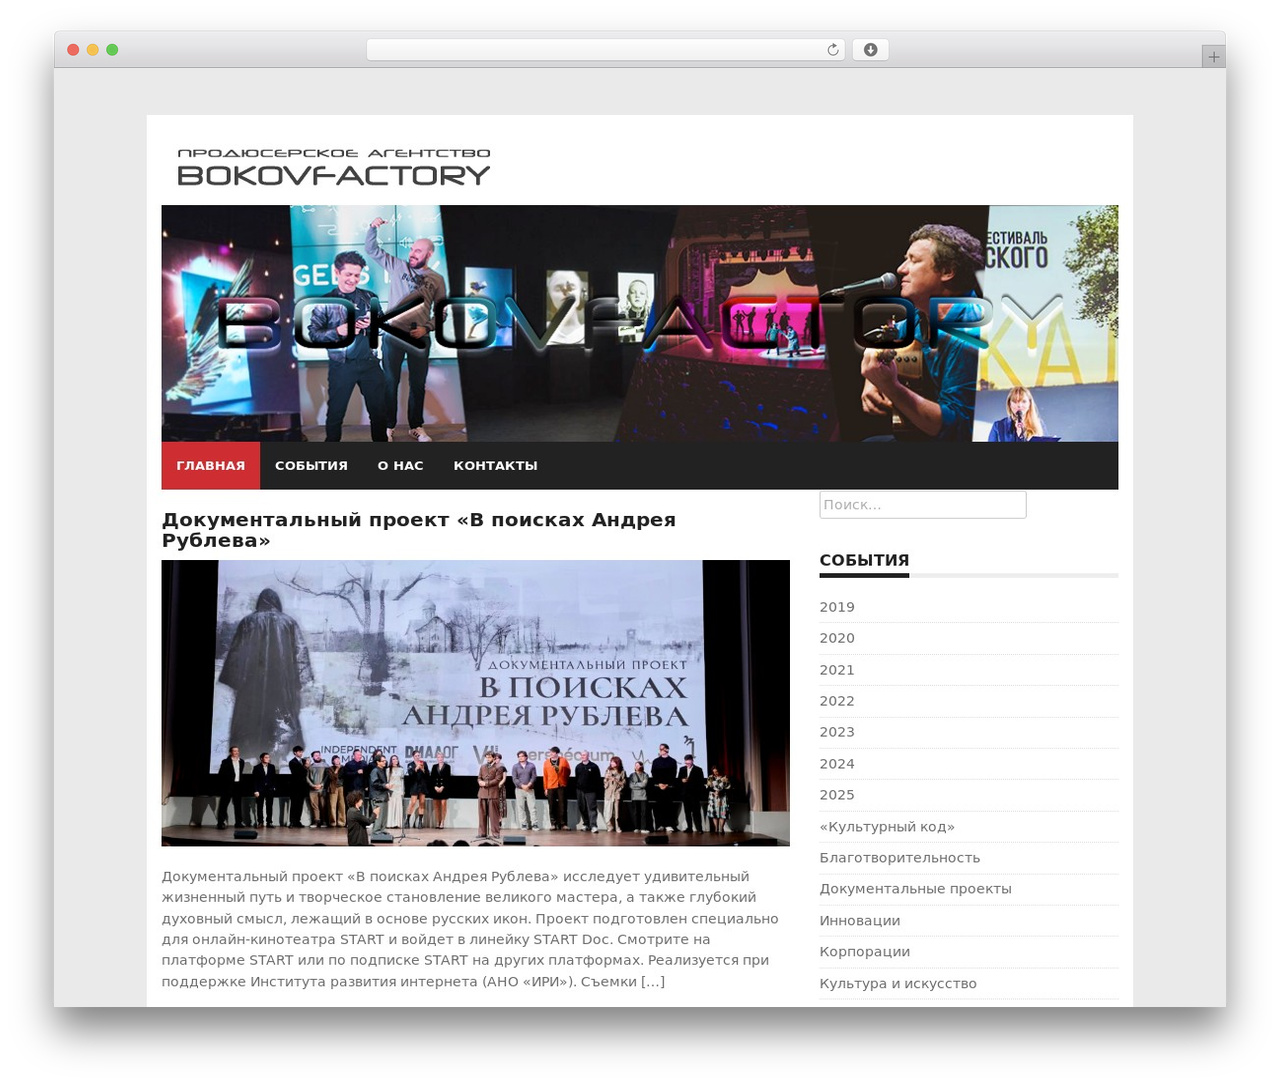Open the 2025 events archive link
This screenshot has width=1280, height=1084.
(837, 795)
